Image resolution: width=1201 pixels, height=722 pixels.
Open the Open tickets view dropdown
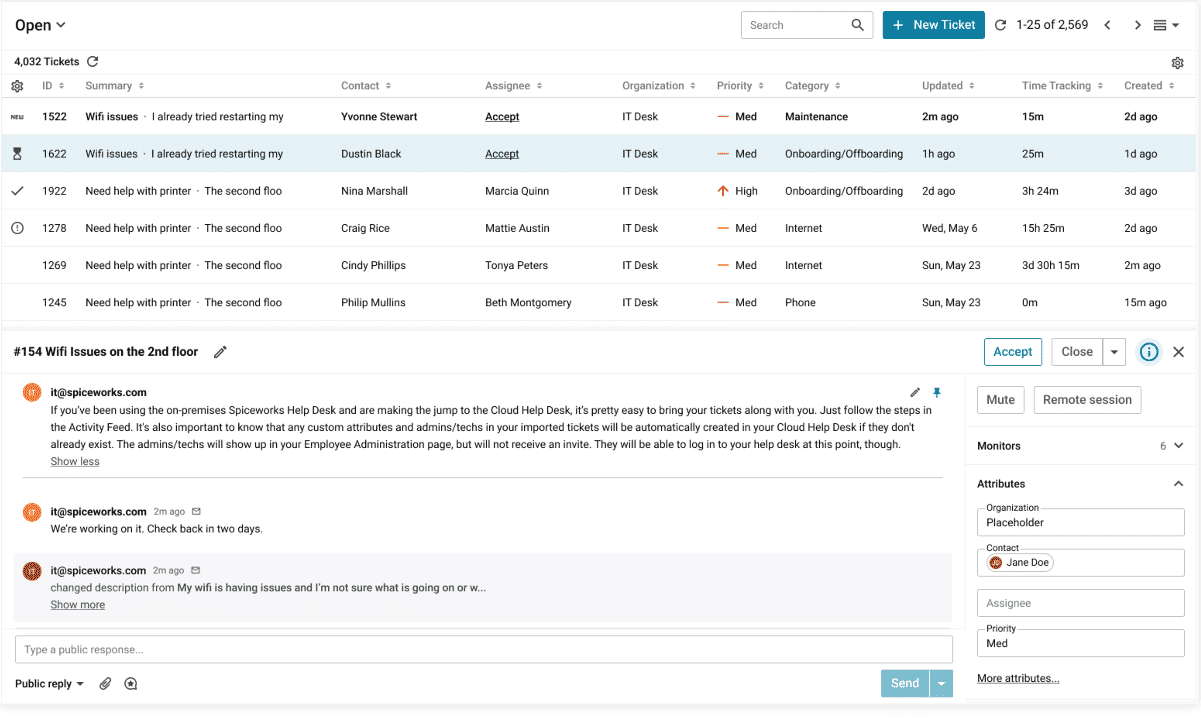pos(40,25)
